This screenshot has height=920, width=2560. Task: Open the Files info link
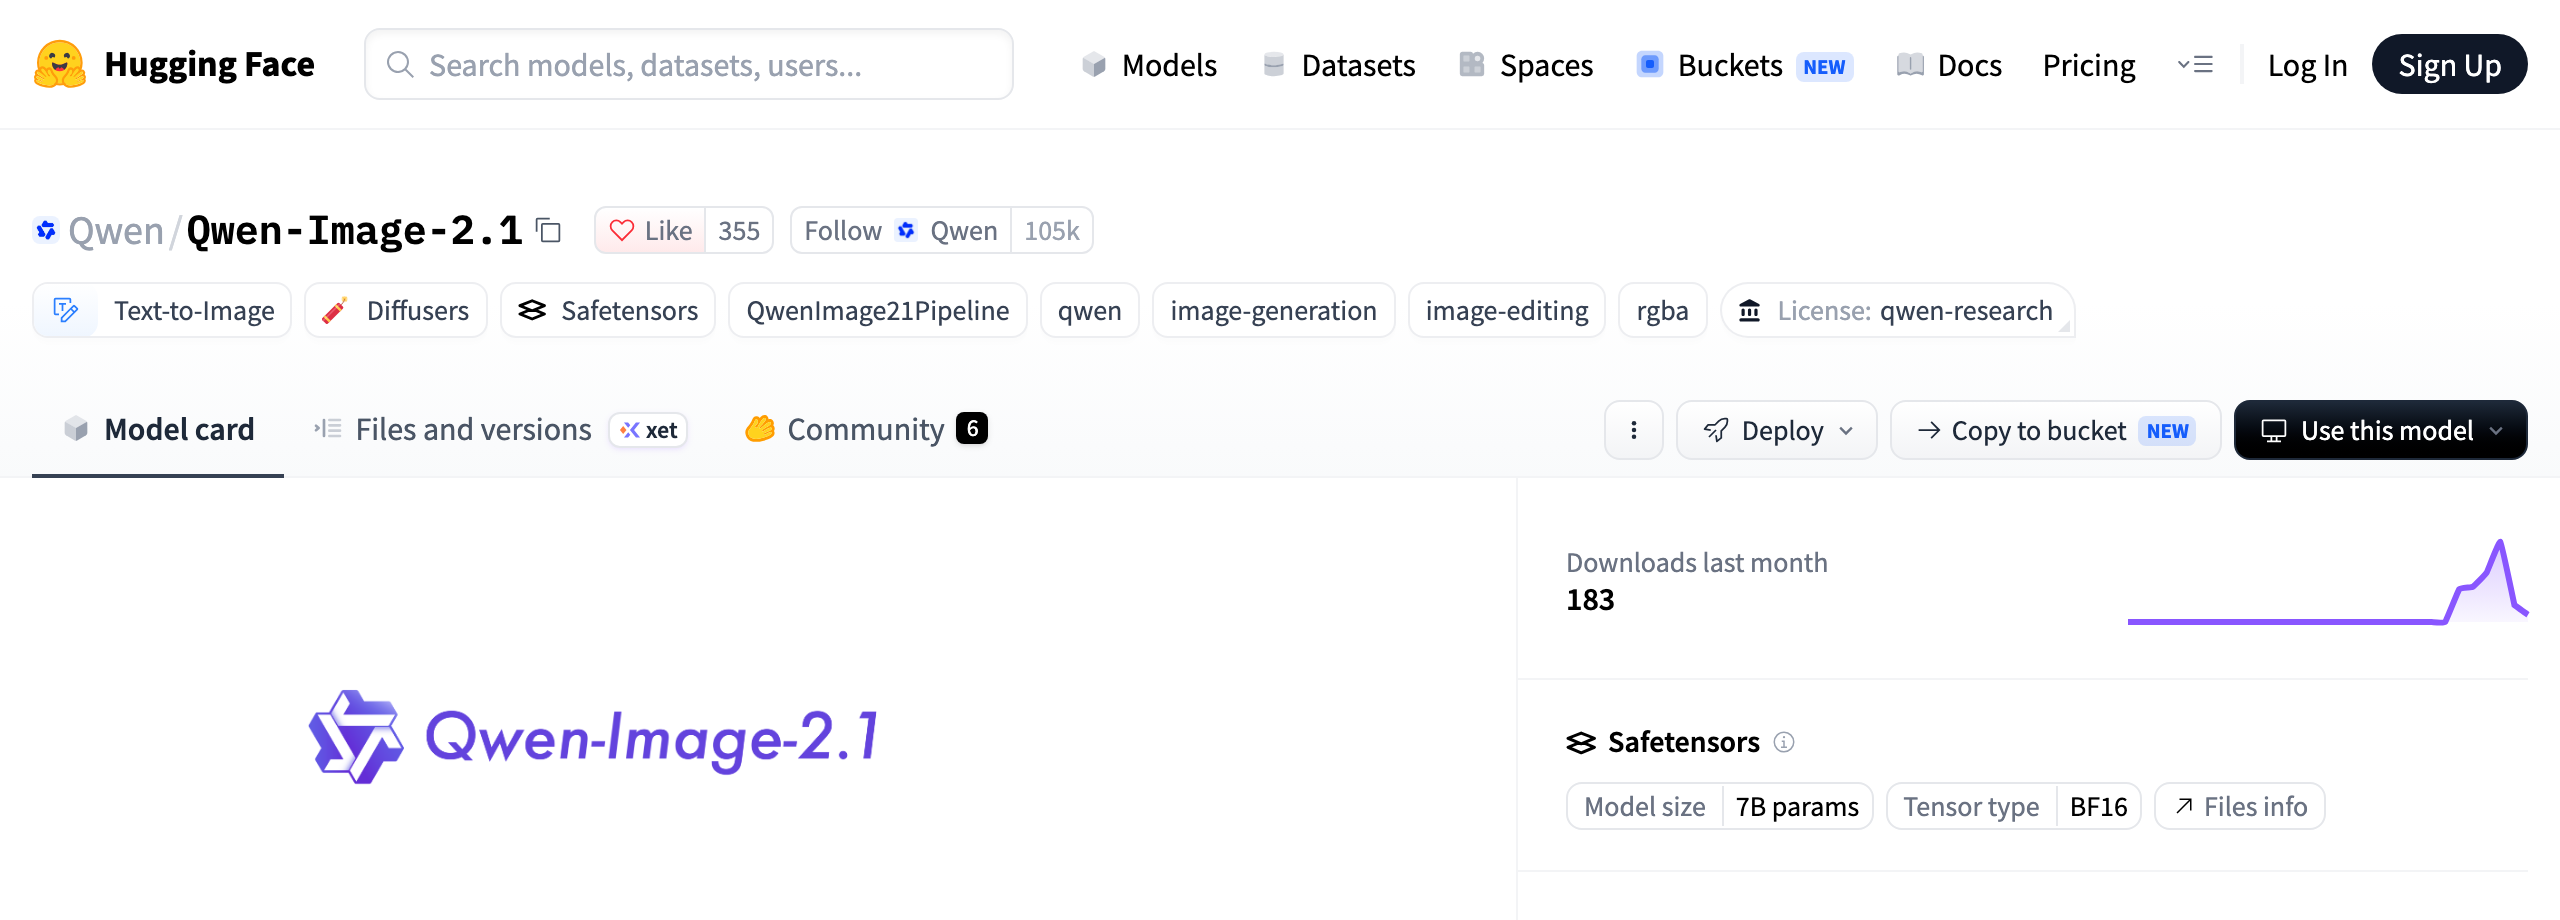tap(2240, 806)
